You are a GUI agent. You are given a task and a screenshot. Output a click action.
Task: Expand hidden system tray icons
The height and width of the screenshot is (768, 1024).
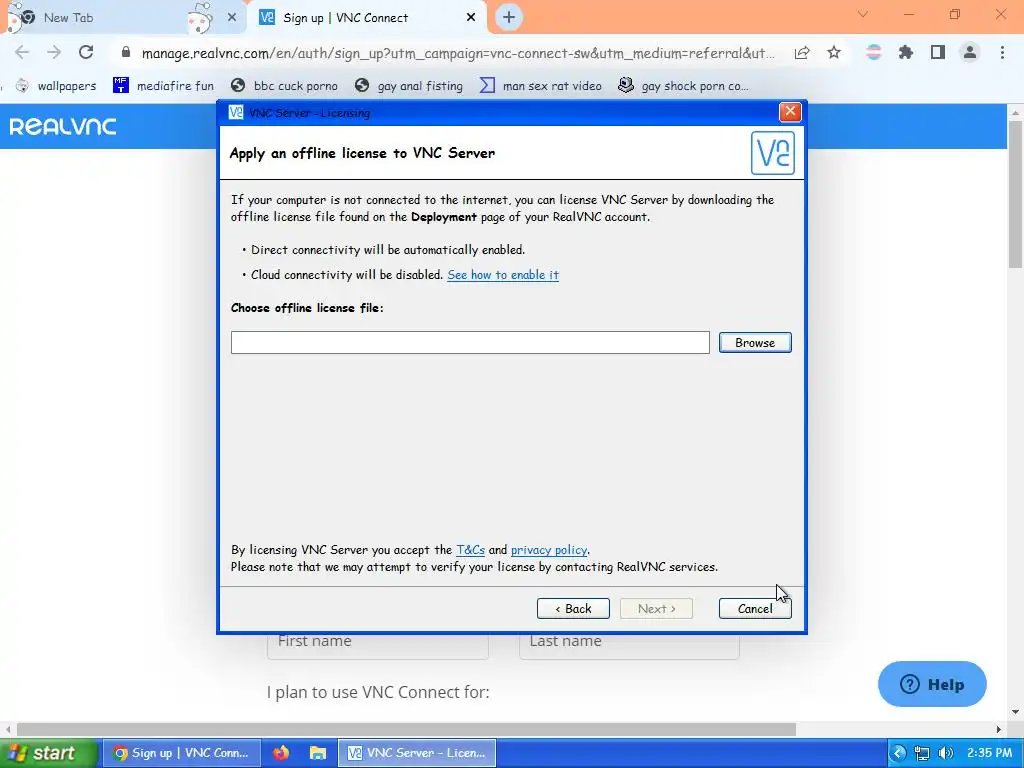click(x=899, y=753)
